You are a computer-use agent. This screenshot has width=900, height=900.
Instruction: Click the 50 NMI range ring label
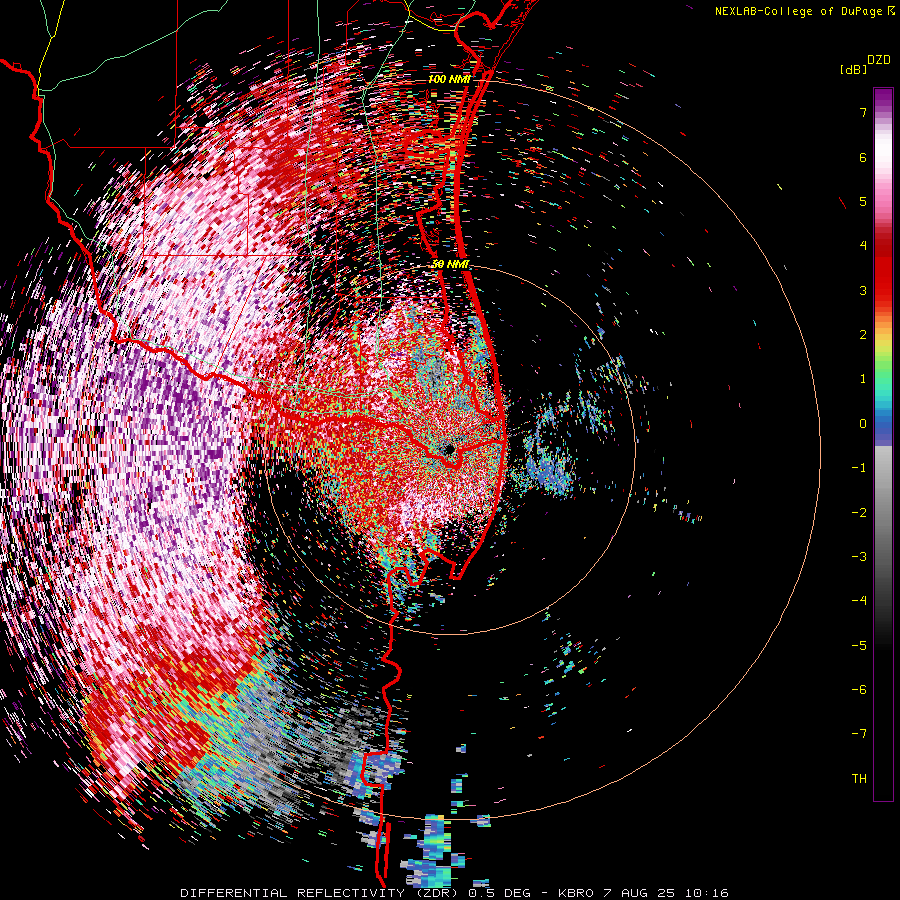click(x=451, y=264)
